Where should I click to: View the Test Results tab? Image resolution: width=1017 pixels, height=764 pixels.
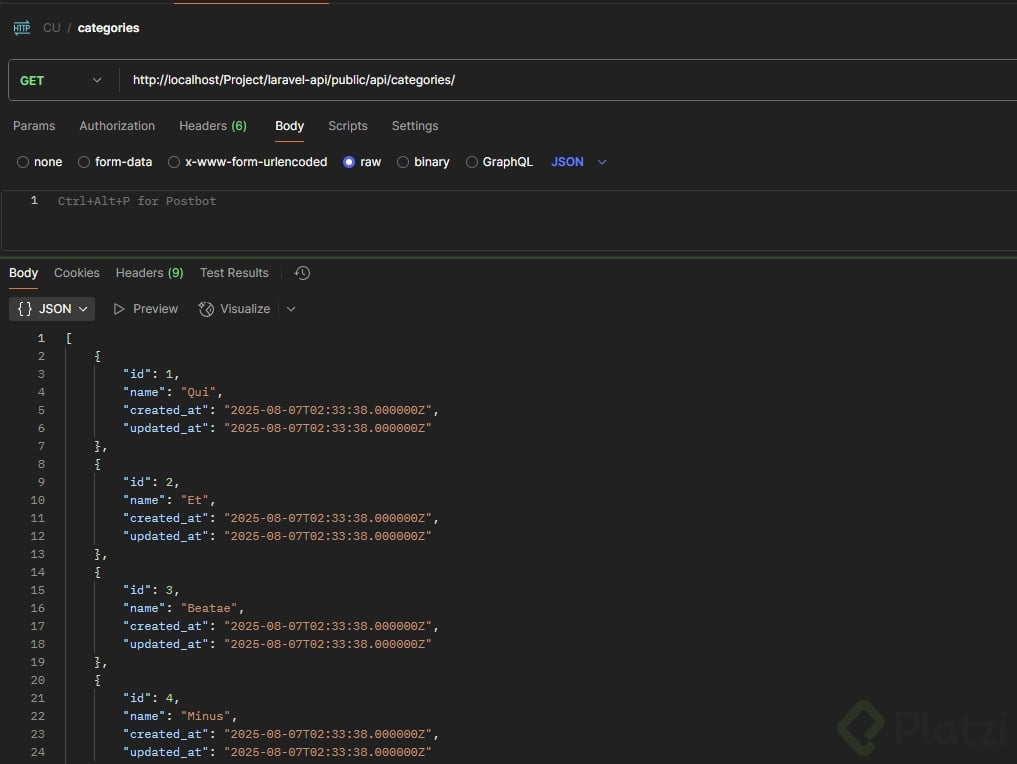[234, 273]
